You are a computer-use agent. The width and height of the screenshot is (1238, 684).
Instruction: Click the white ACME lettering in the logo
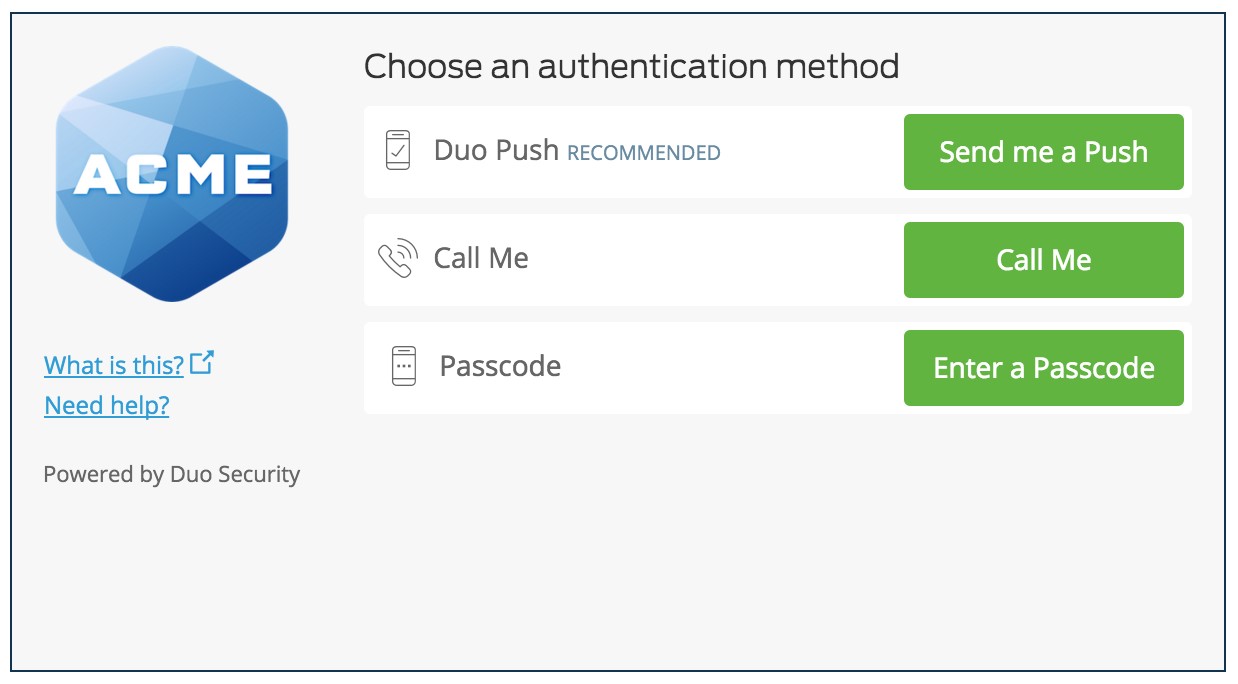point(173,173)
